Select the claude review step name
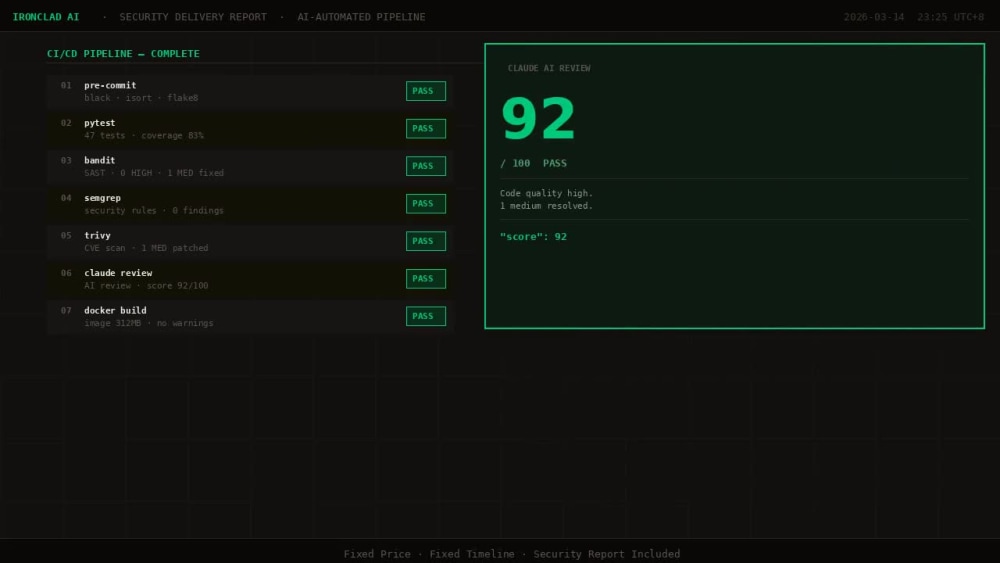This screenshot has height=563, width=1000. tap(118, 273)
